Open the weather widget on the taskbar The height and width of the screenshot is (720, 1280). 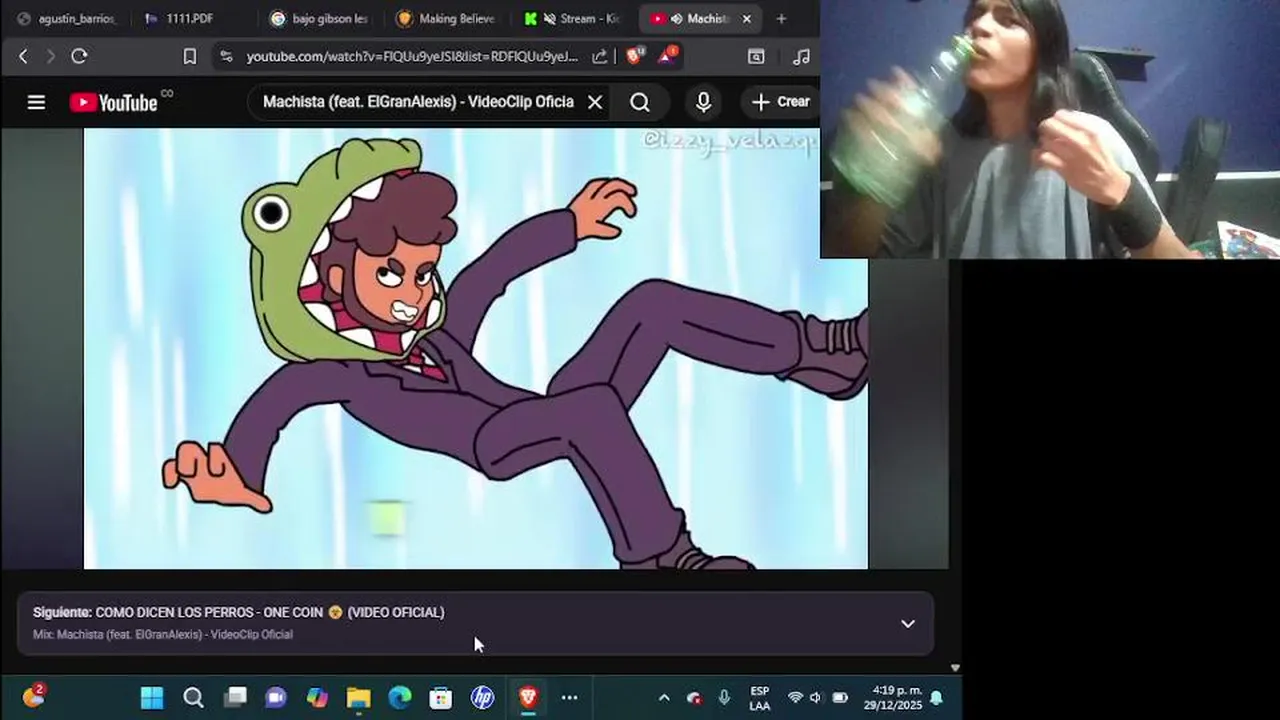pyautogui.click(x=33, y=696)
